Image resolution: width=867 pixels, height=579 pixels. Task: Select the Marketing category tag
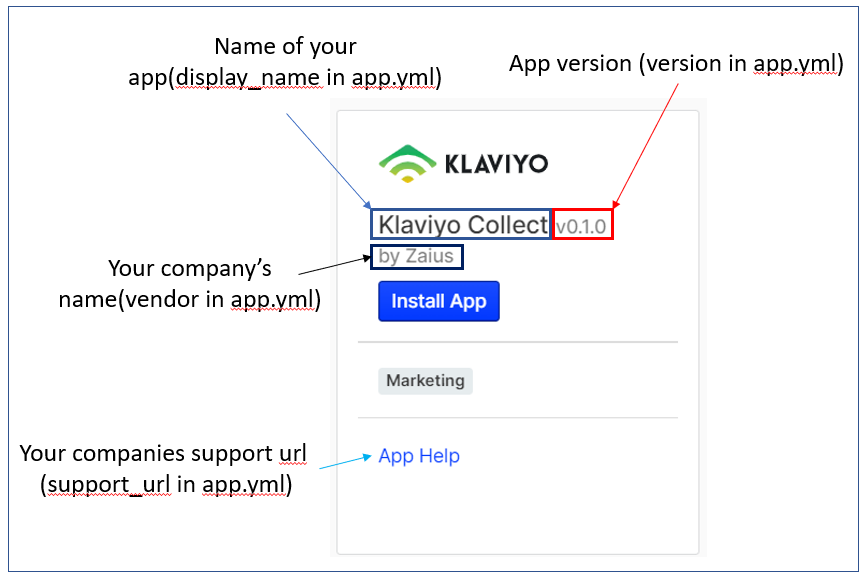(x=425, y=380)
